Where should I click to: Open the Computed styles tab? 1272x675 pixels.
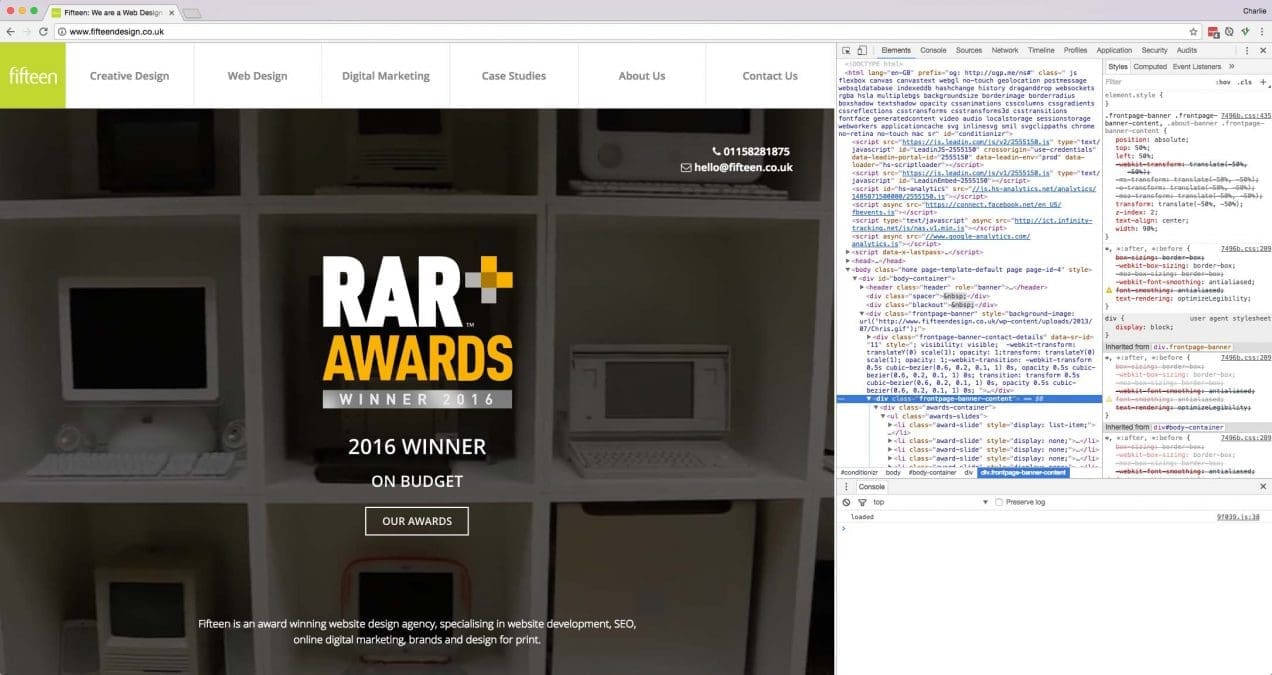(x=1149, y=66)
